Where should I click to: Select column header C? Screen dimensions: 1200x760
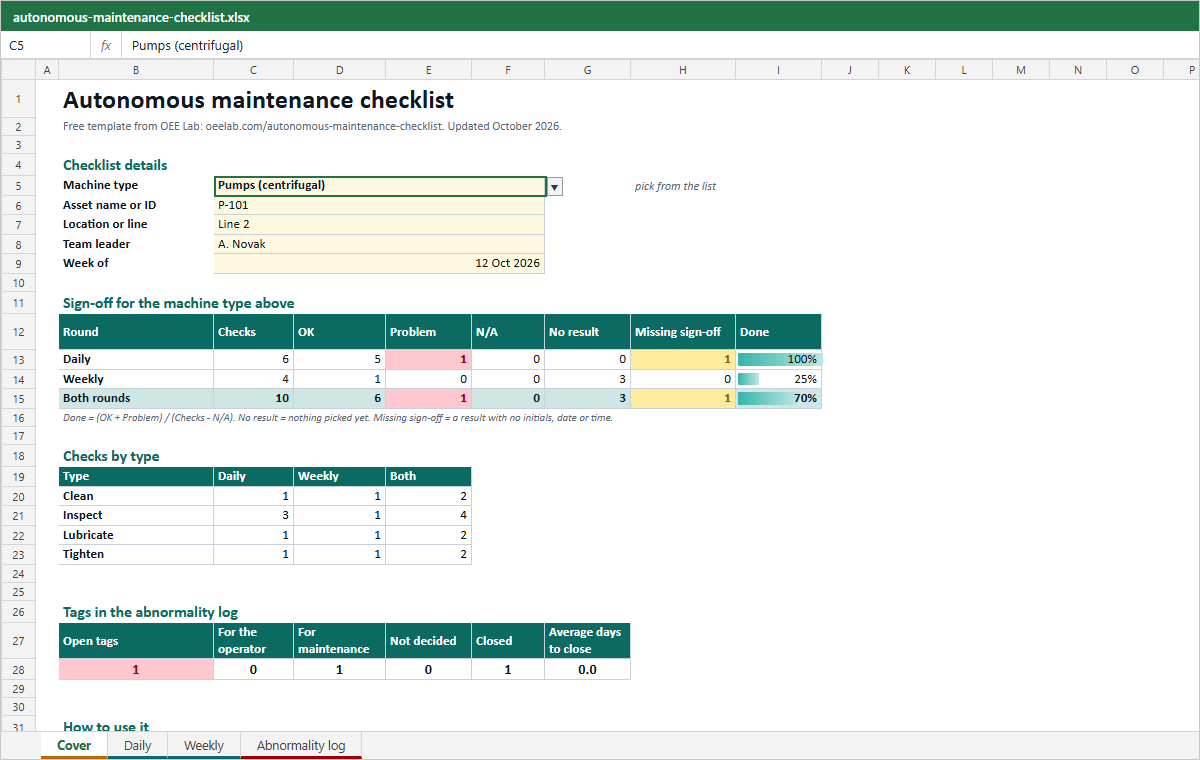pyautogui.click(x=253, y=70)
